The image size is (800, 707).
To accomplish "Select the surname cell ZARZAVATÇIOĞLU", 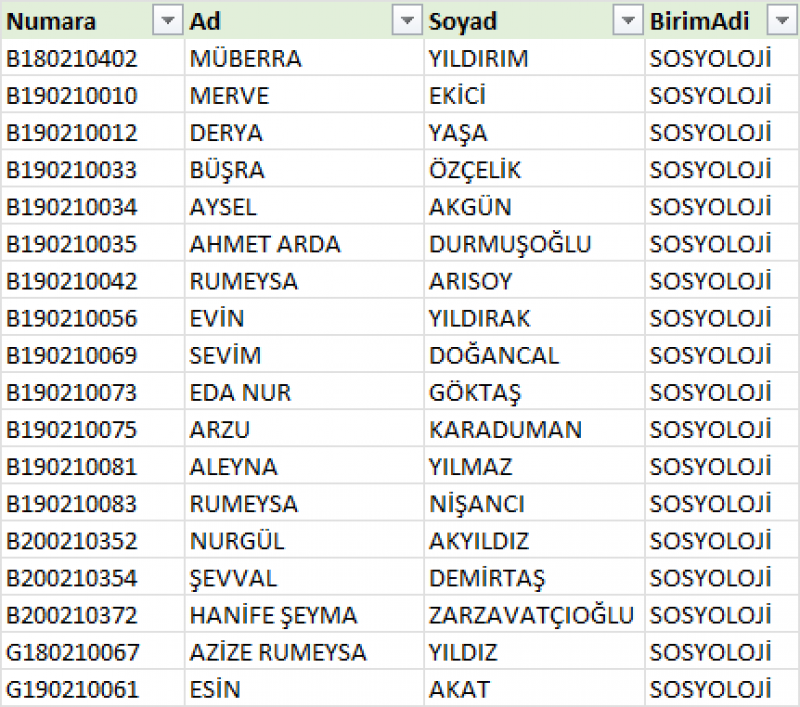I will [531, 615].
